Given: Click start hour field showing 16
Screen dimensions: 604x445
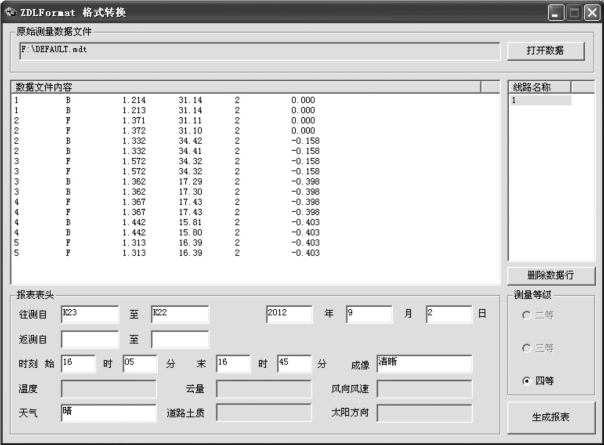Looking at the screenshot, I should pyautogui.click(x=78, y=364).
